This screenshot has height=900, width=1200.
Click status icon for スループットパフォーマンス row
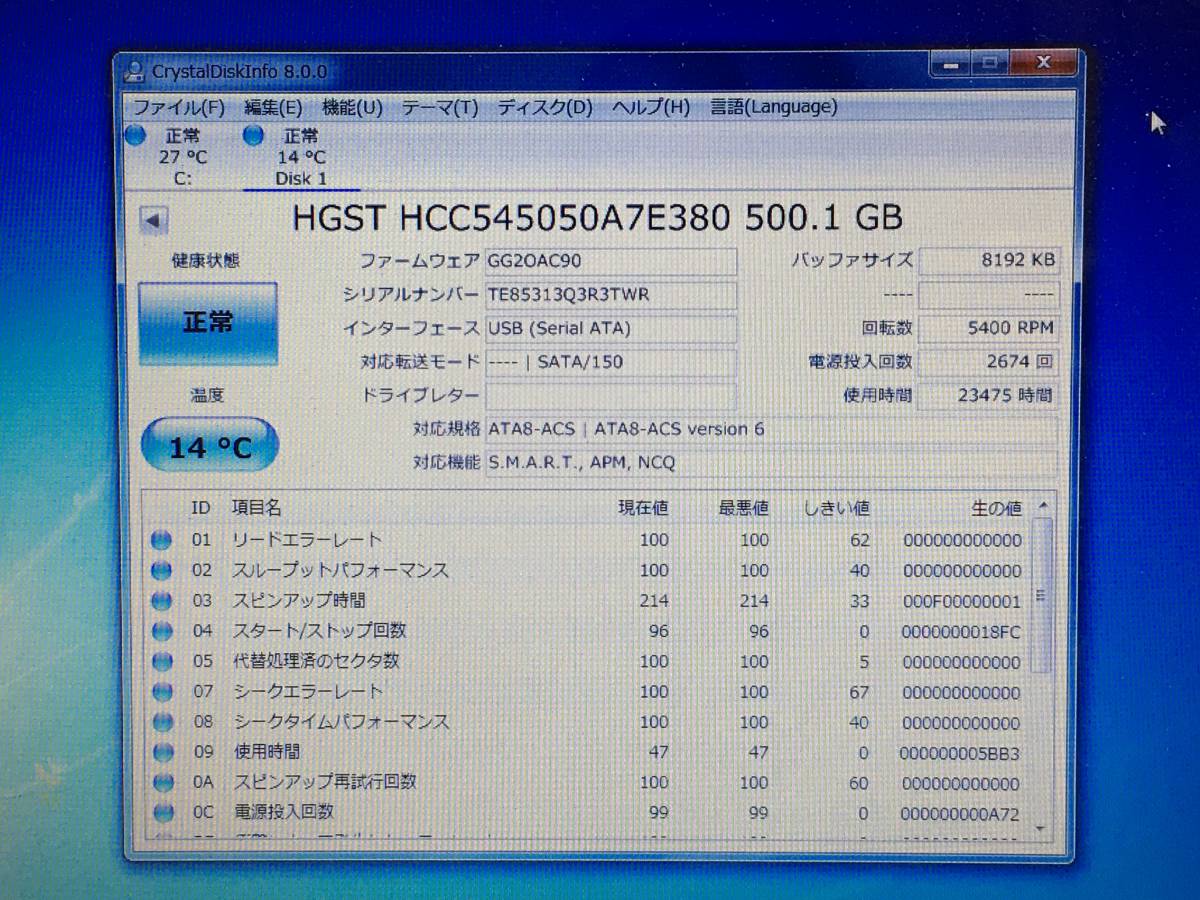pyautogui.click(x=161, y=571)
